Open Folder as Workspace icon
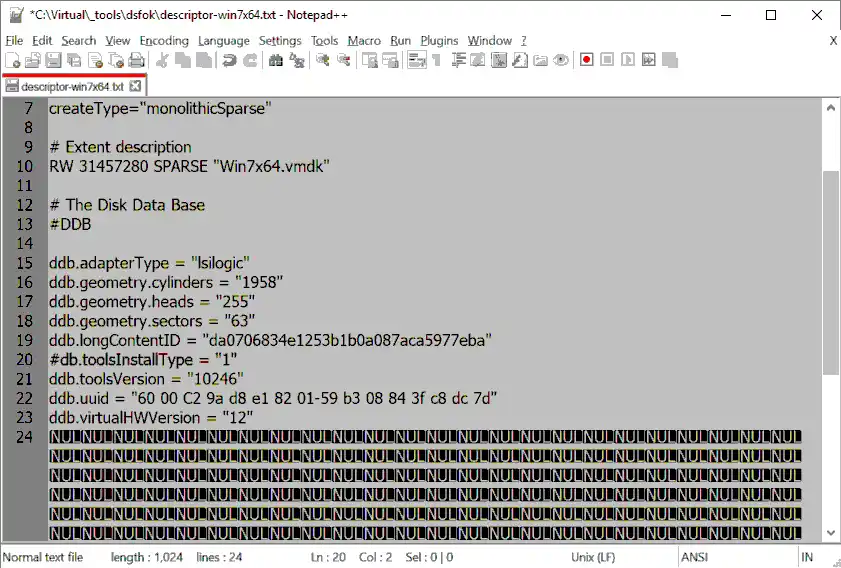The height and width of the screenshot is (568, 841). pos(540,60)
